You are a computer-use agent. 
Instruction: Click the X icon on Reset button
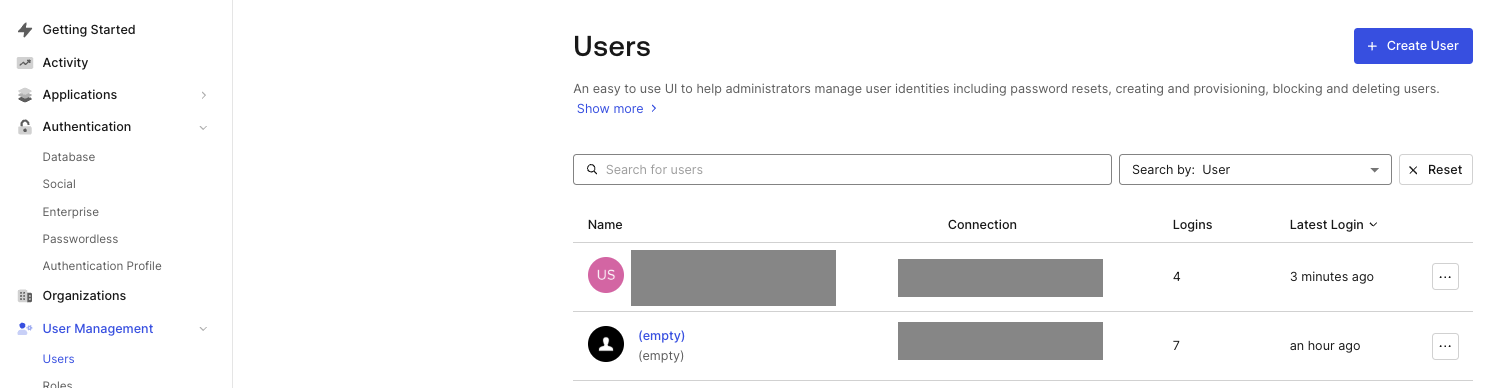click(x=1413, y=170)
